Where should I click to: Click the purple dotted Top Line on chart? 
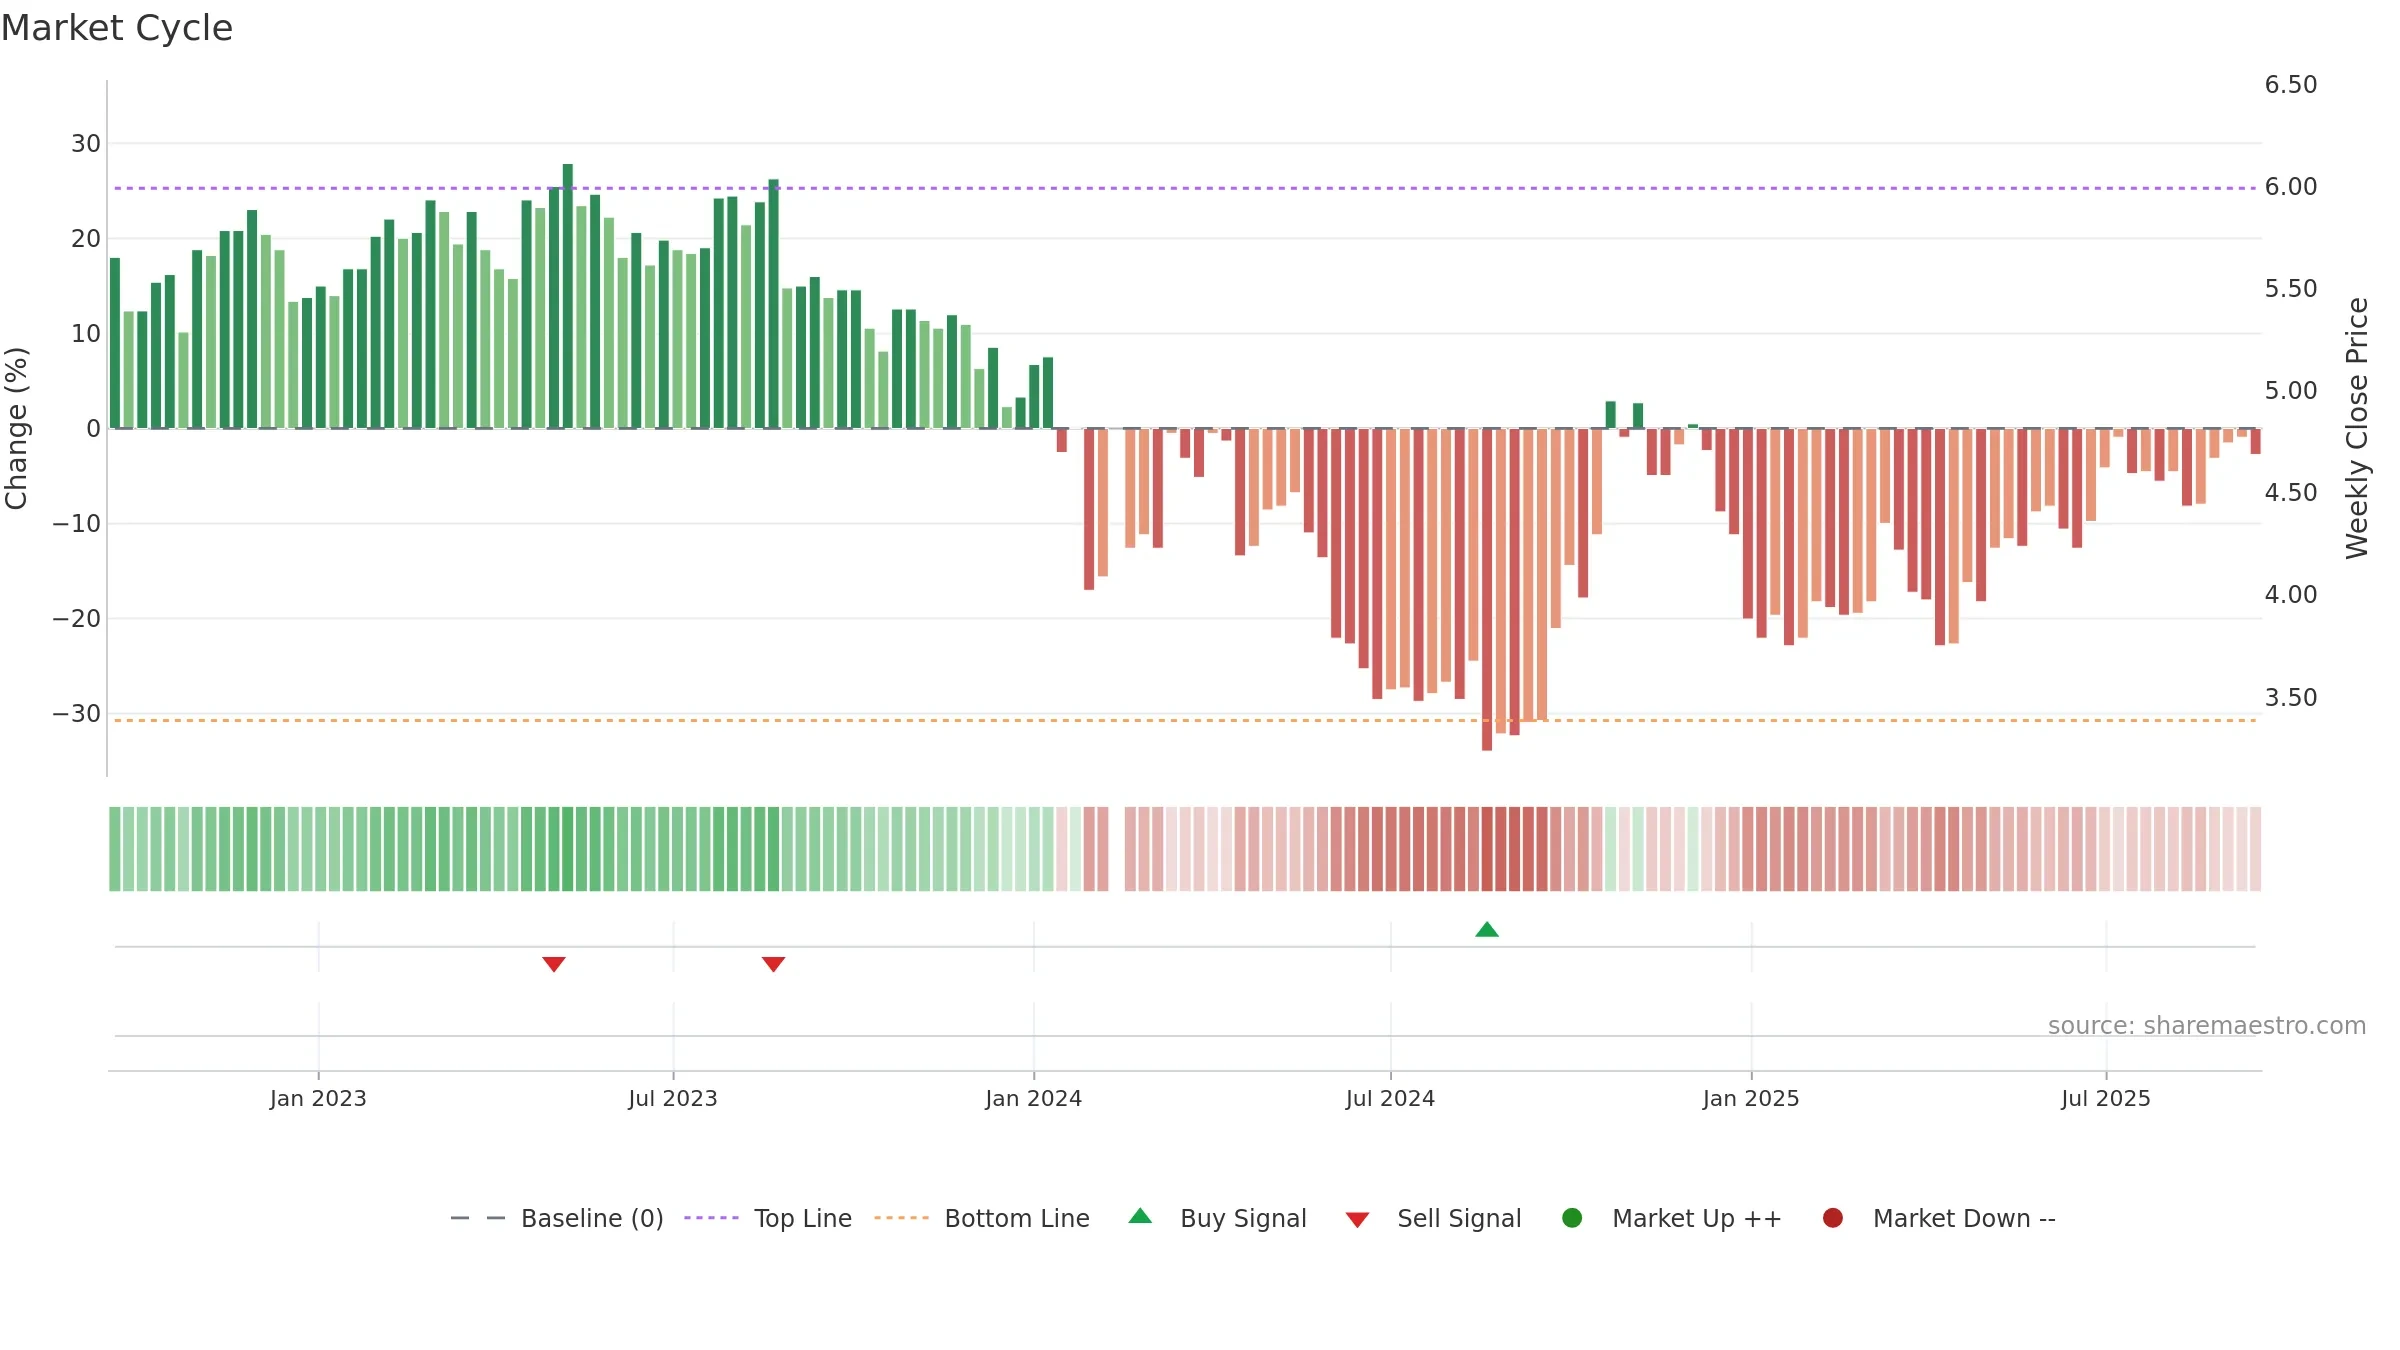coord(1185,188)
